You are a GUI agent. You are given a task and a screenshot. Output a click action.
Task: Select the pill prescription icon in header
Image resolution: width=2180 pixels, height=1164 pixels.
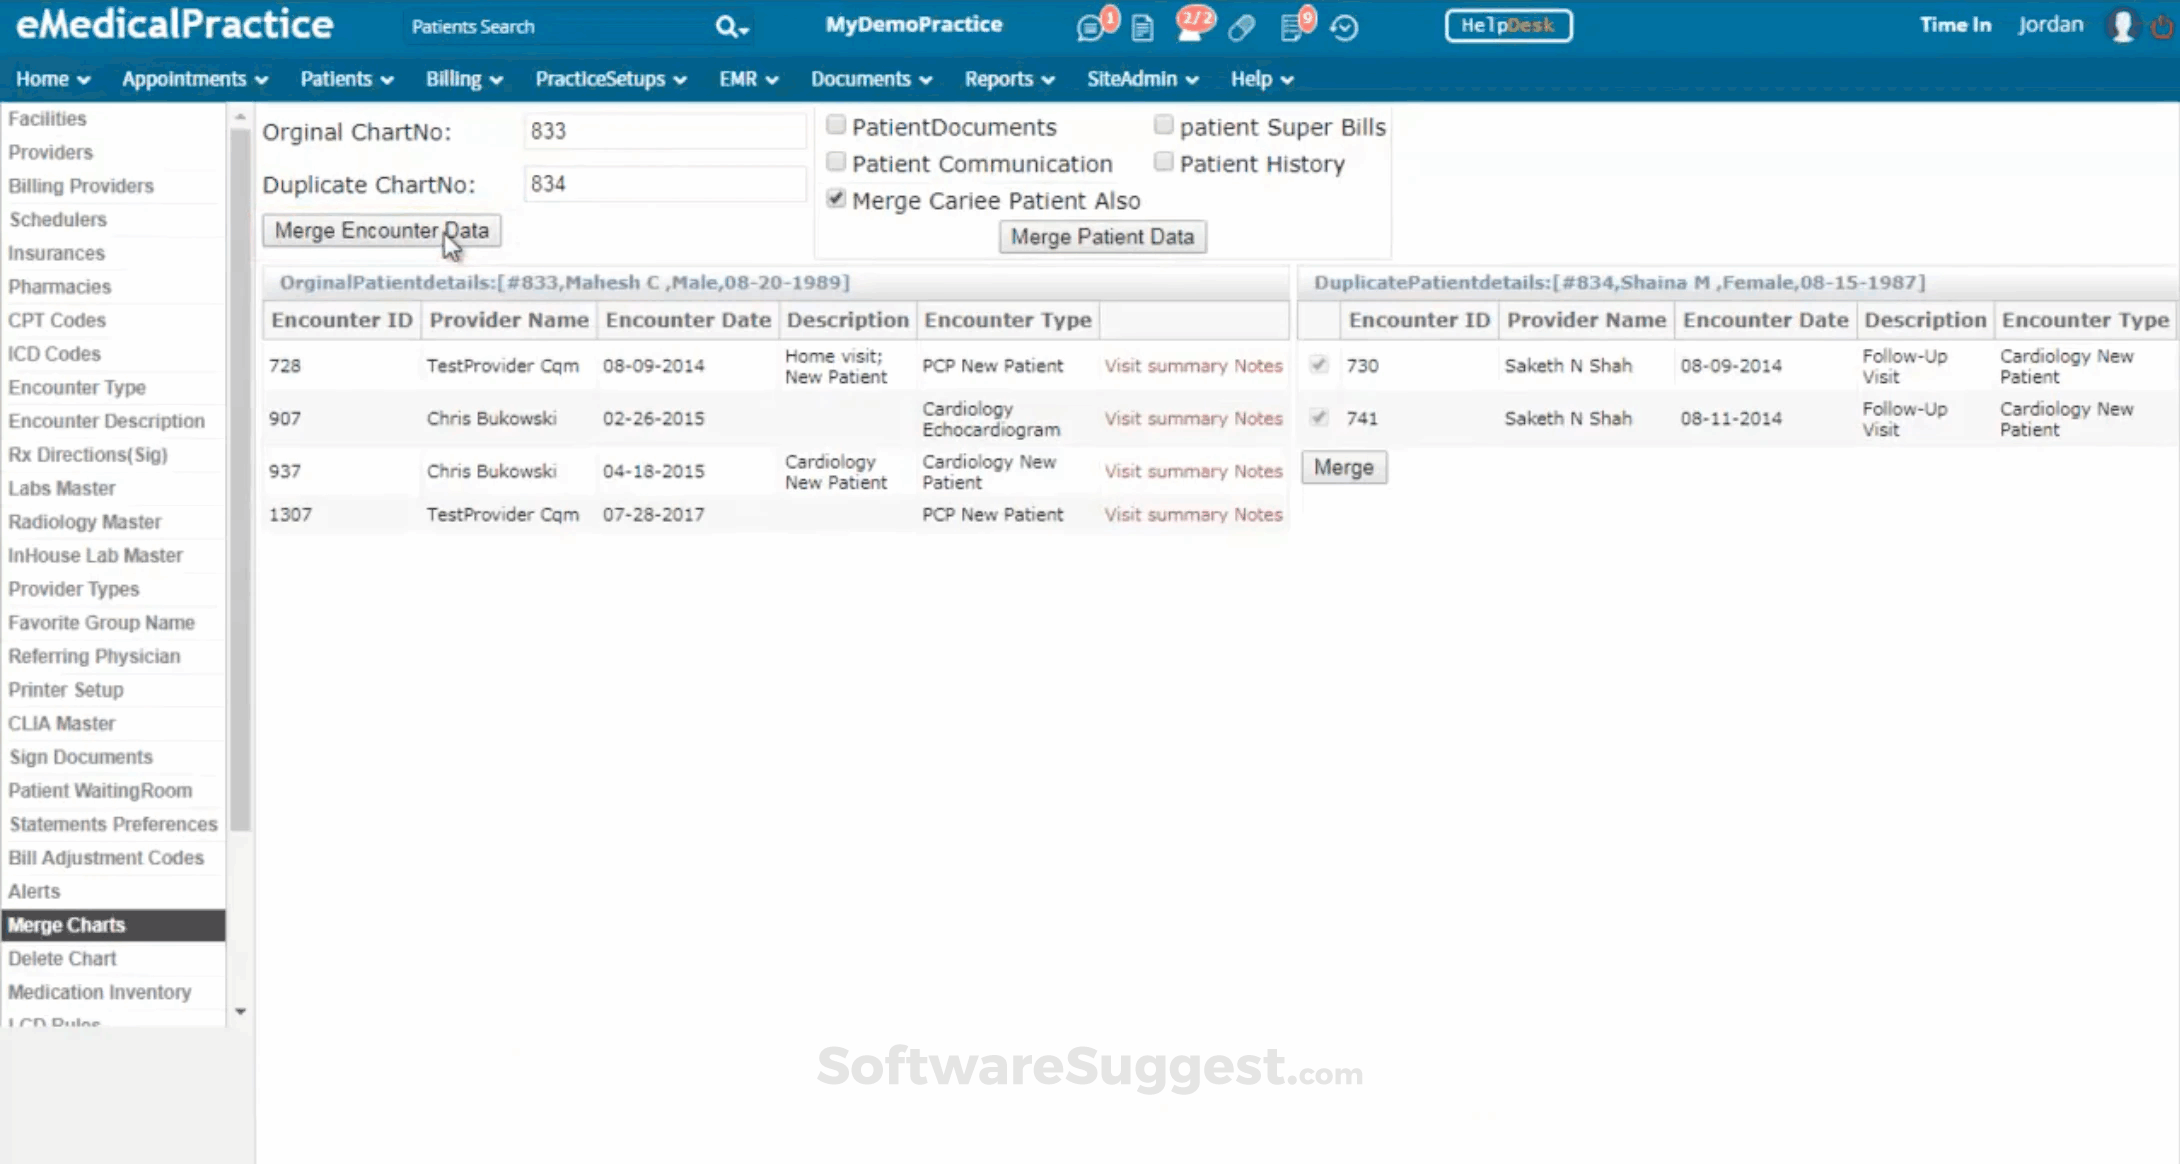click(x=1241, y=27)
